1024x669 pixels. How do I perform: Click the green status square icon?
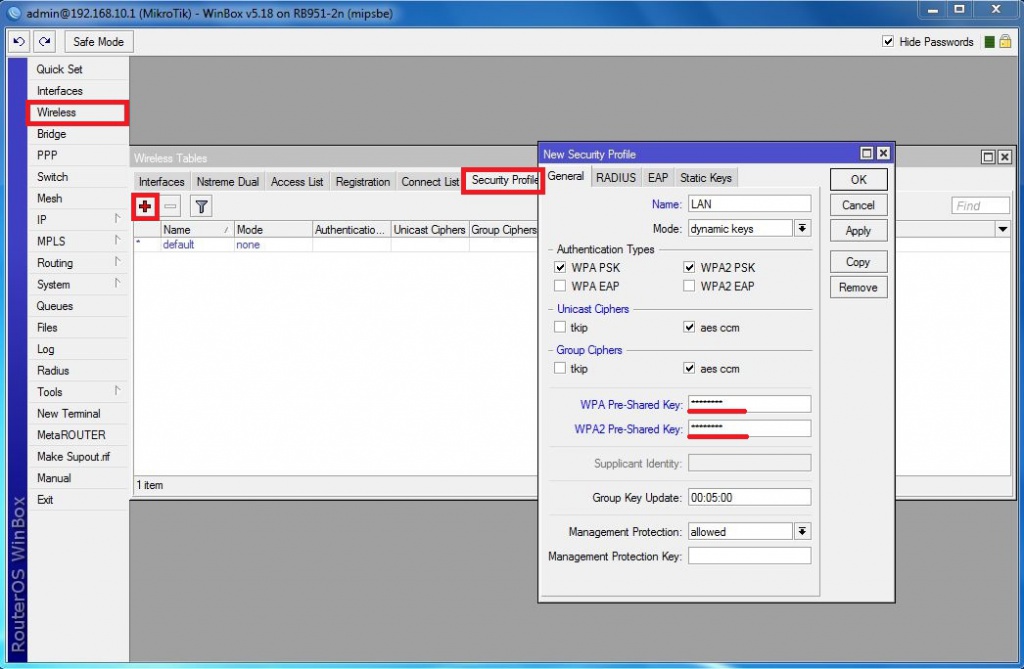pos(990,42)
